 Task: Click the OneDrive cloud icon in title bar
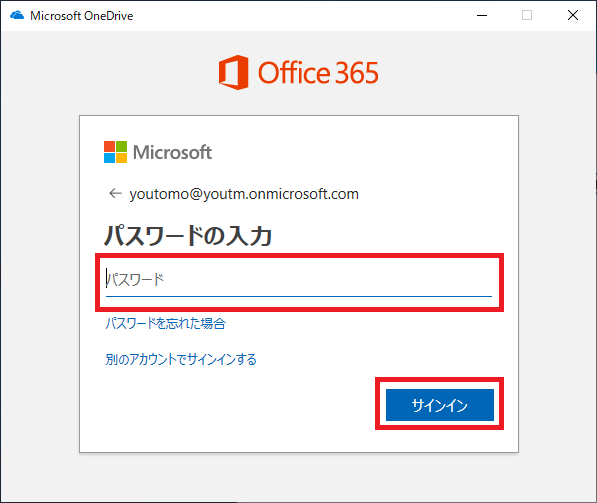click(17, 15)
